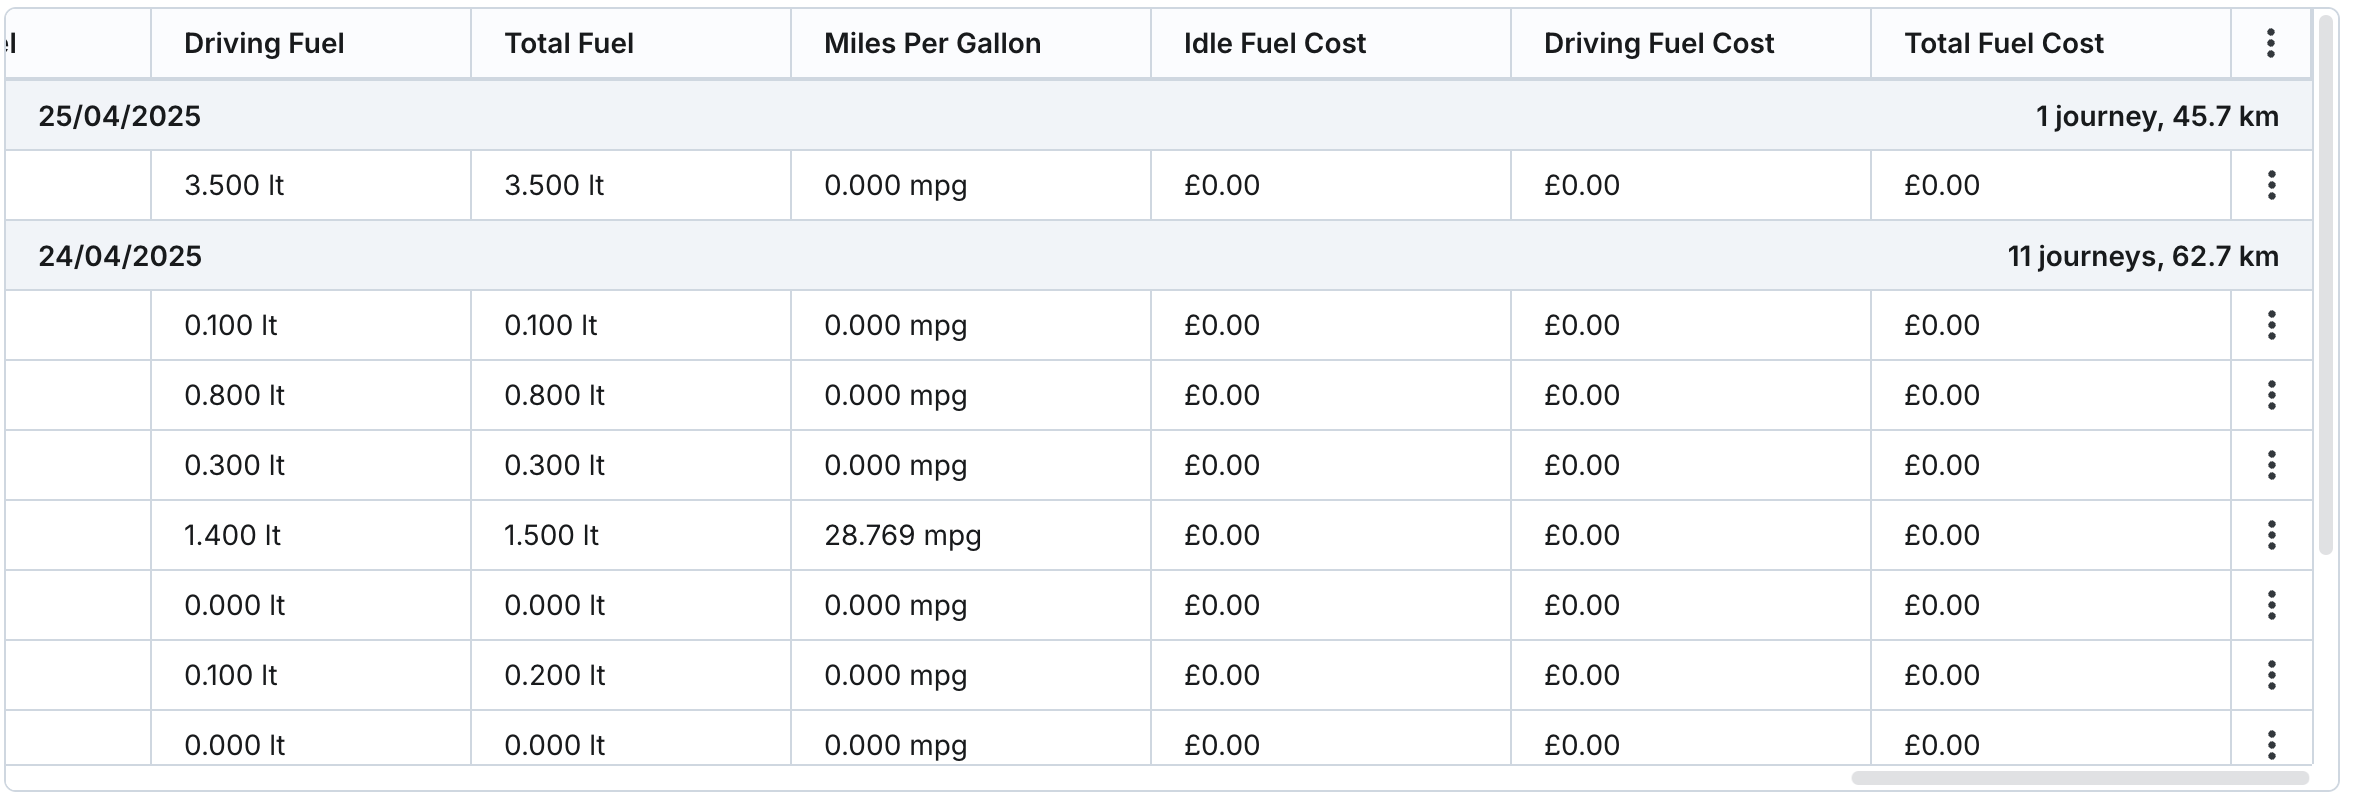Open the column options menu in header
This screenshot has width=2366, height=808.
coord(2270,43)
